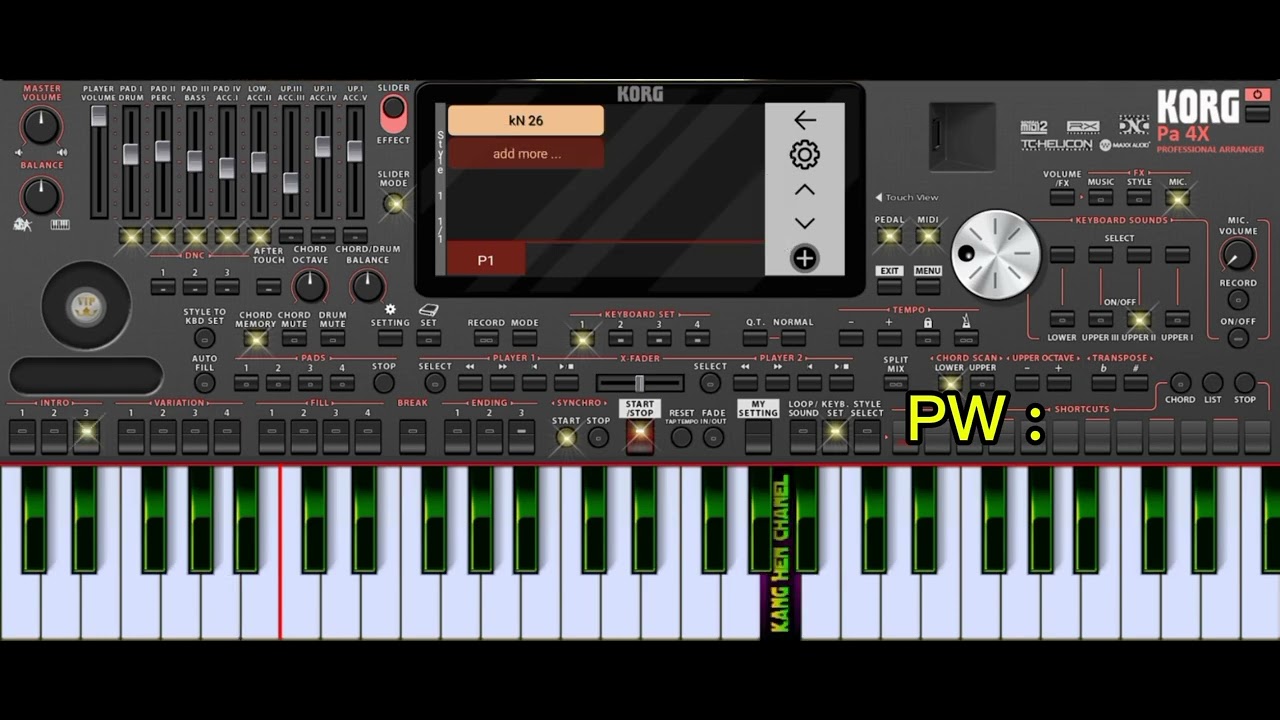Click the Ending 3 button

tap(521, 436)
